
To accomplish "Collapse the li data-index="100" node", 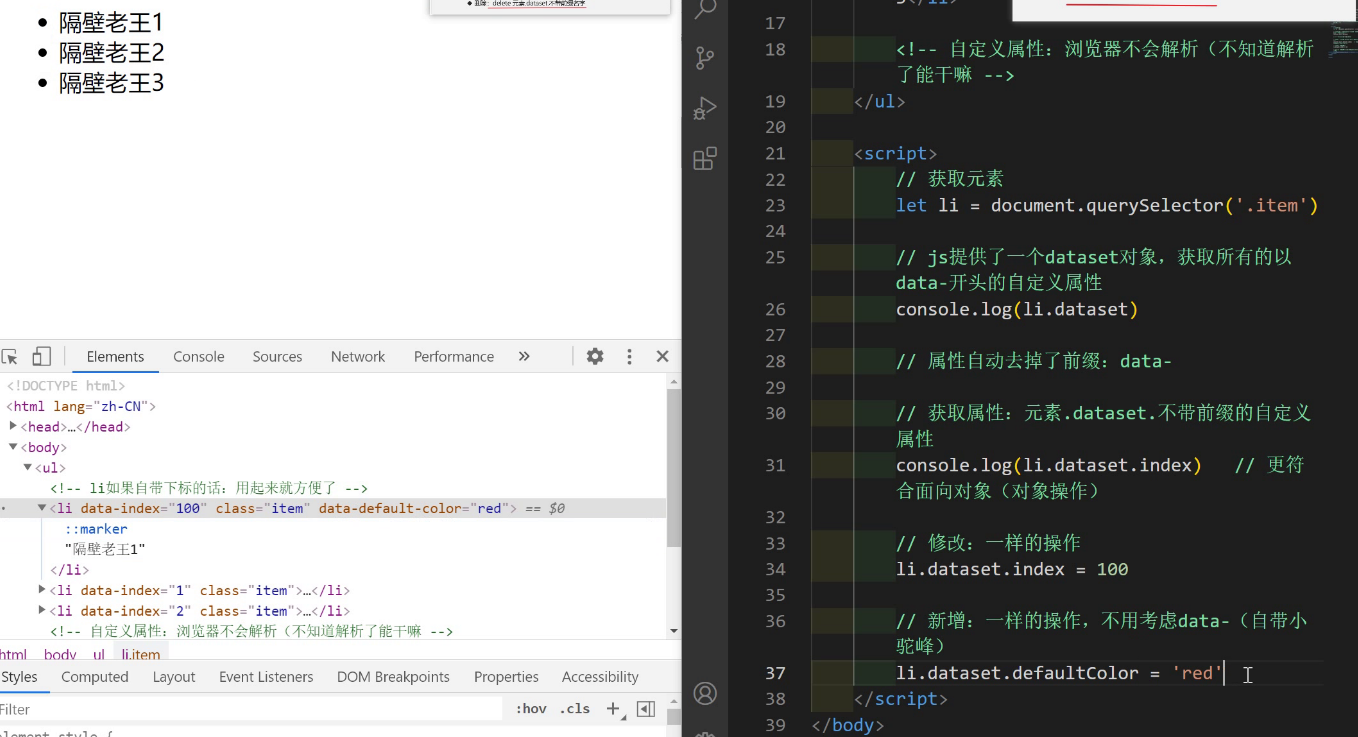I will [42, 508].
